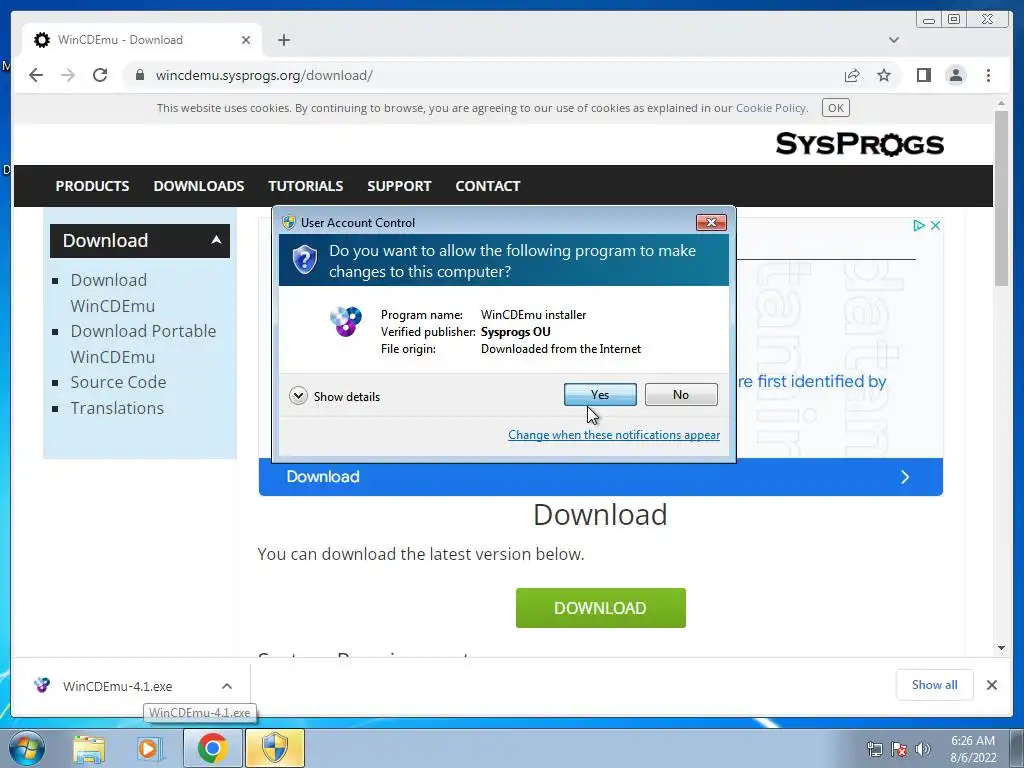Screen dimensions: 1024x768
Task: Open Source Code sidebar link
Action: tap(118, 382)
